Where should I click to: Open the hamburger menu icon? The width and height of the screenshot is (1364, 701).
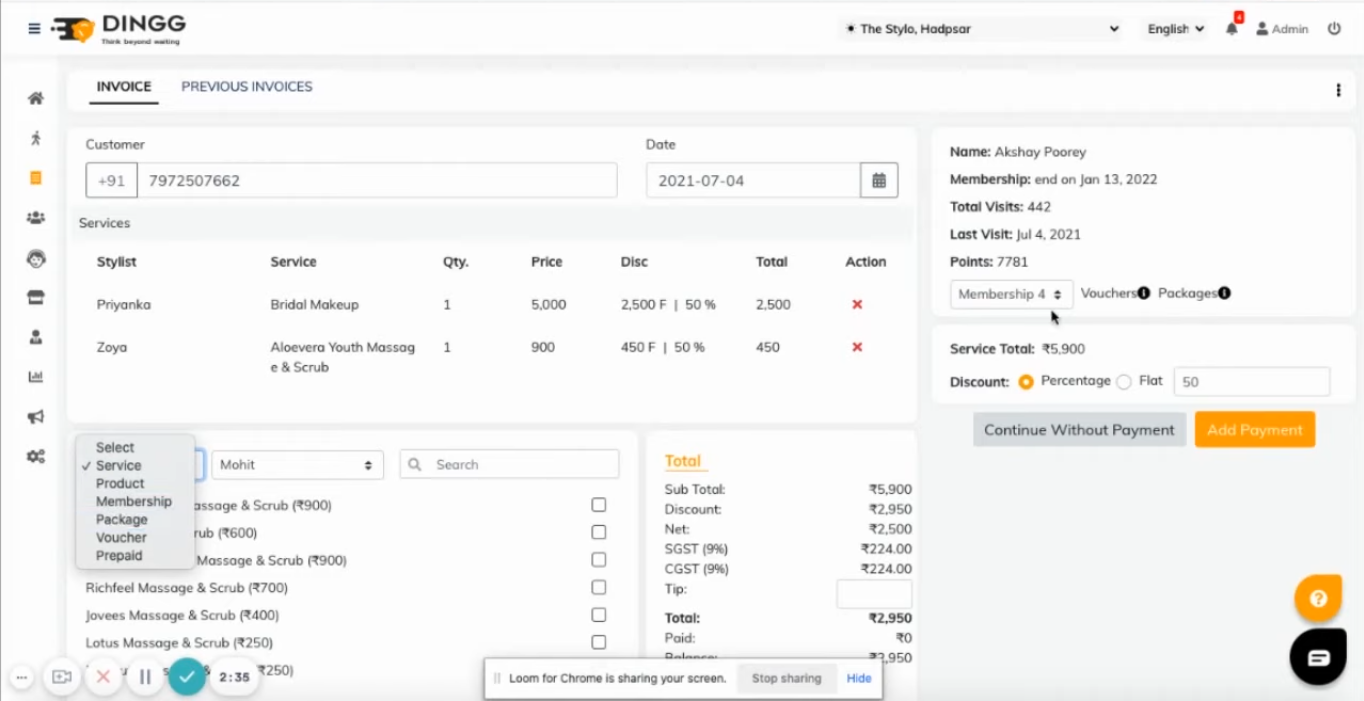click(x=34, y=29)
